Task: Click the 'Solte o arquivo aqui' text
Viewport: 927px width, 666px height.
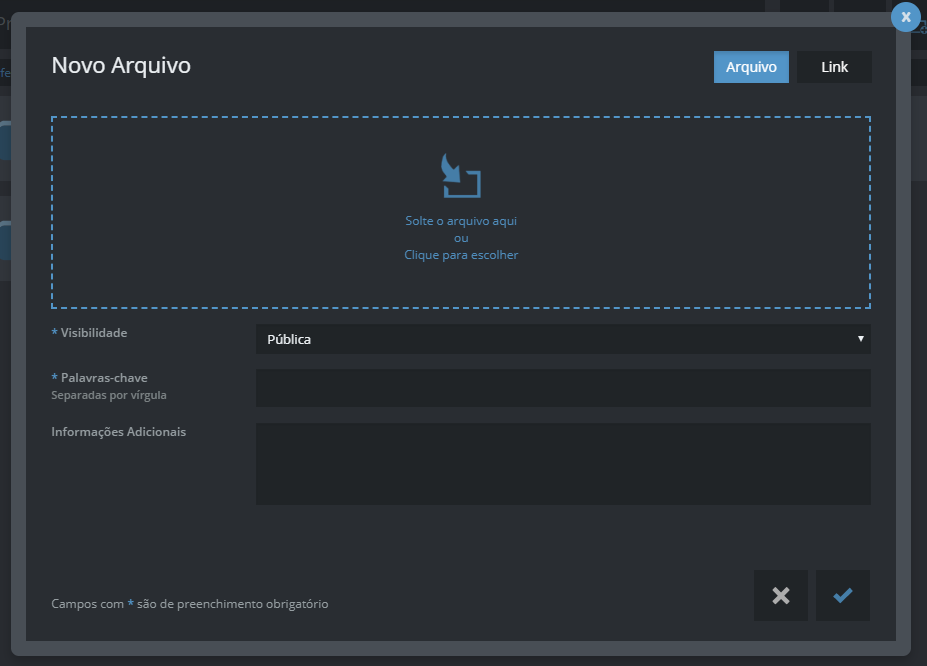Action: pyautogui.click(x=461, y=221)
